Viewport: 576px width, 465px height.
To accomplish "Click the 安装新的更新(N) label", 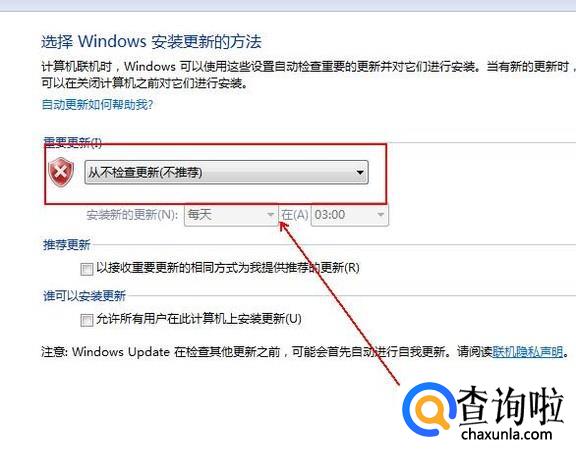I will click(x=132, y=215).
